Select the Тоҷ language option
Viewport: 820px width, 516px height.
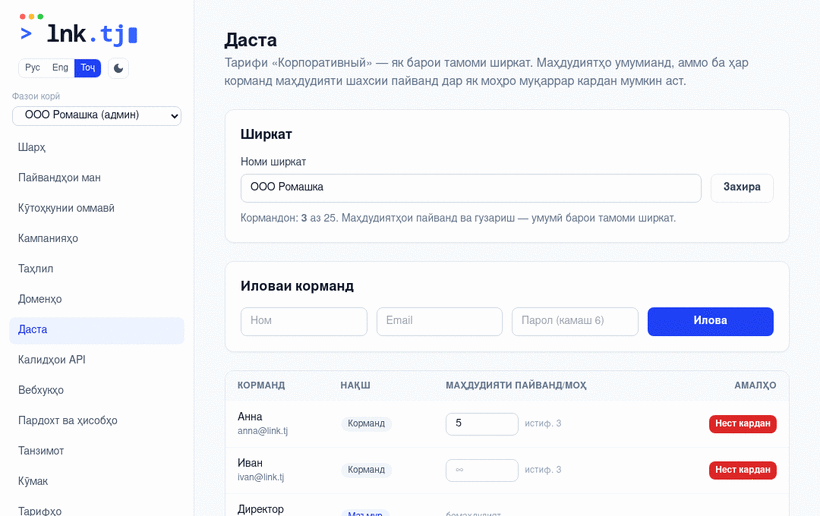[x=87, y=67]
